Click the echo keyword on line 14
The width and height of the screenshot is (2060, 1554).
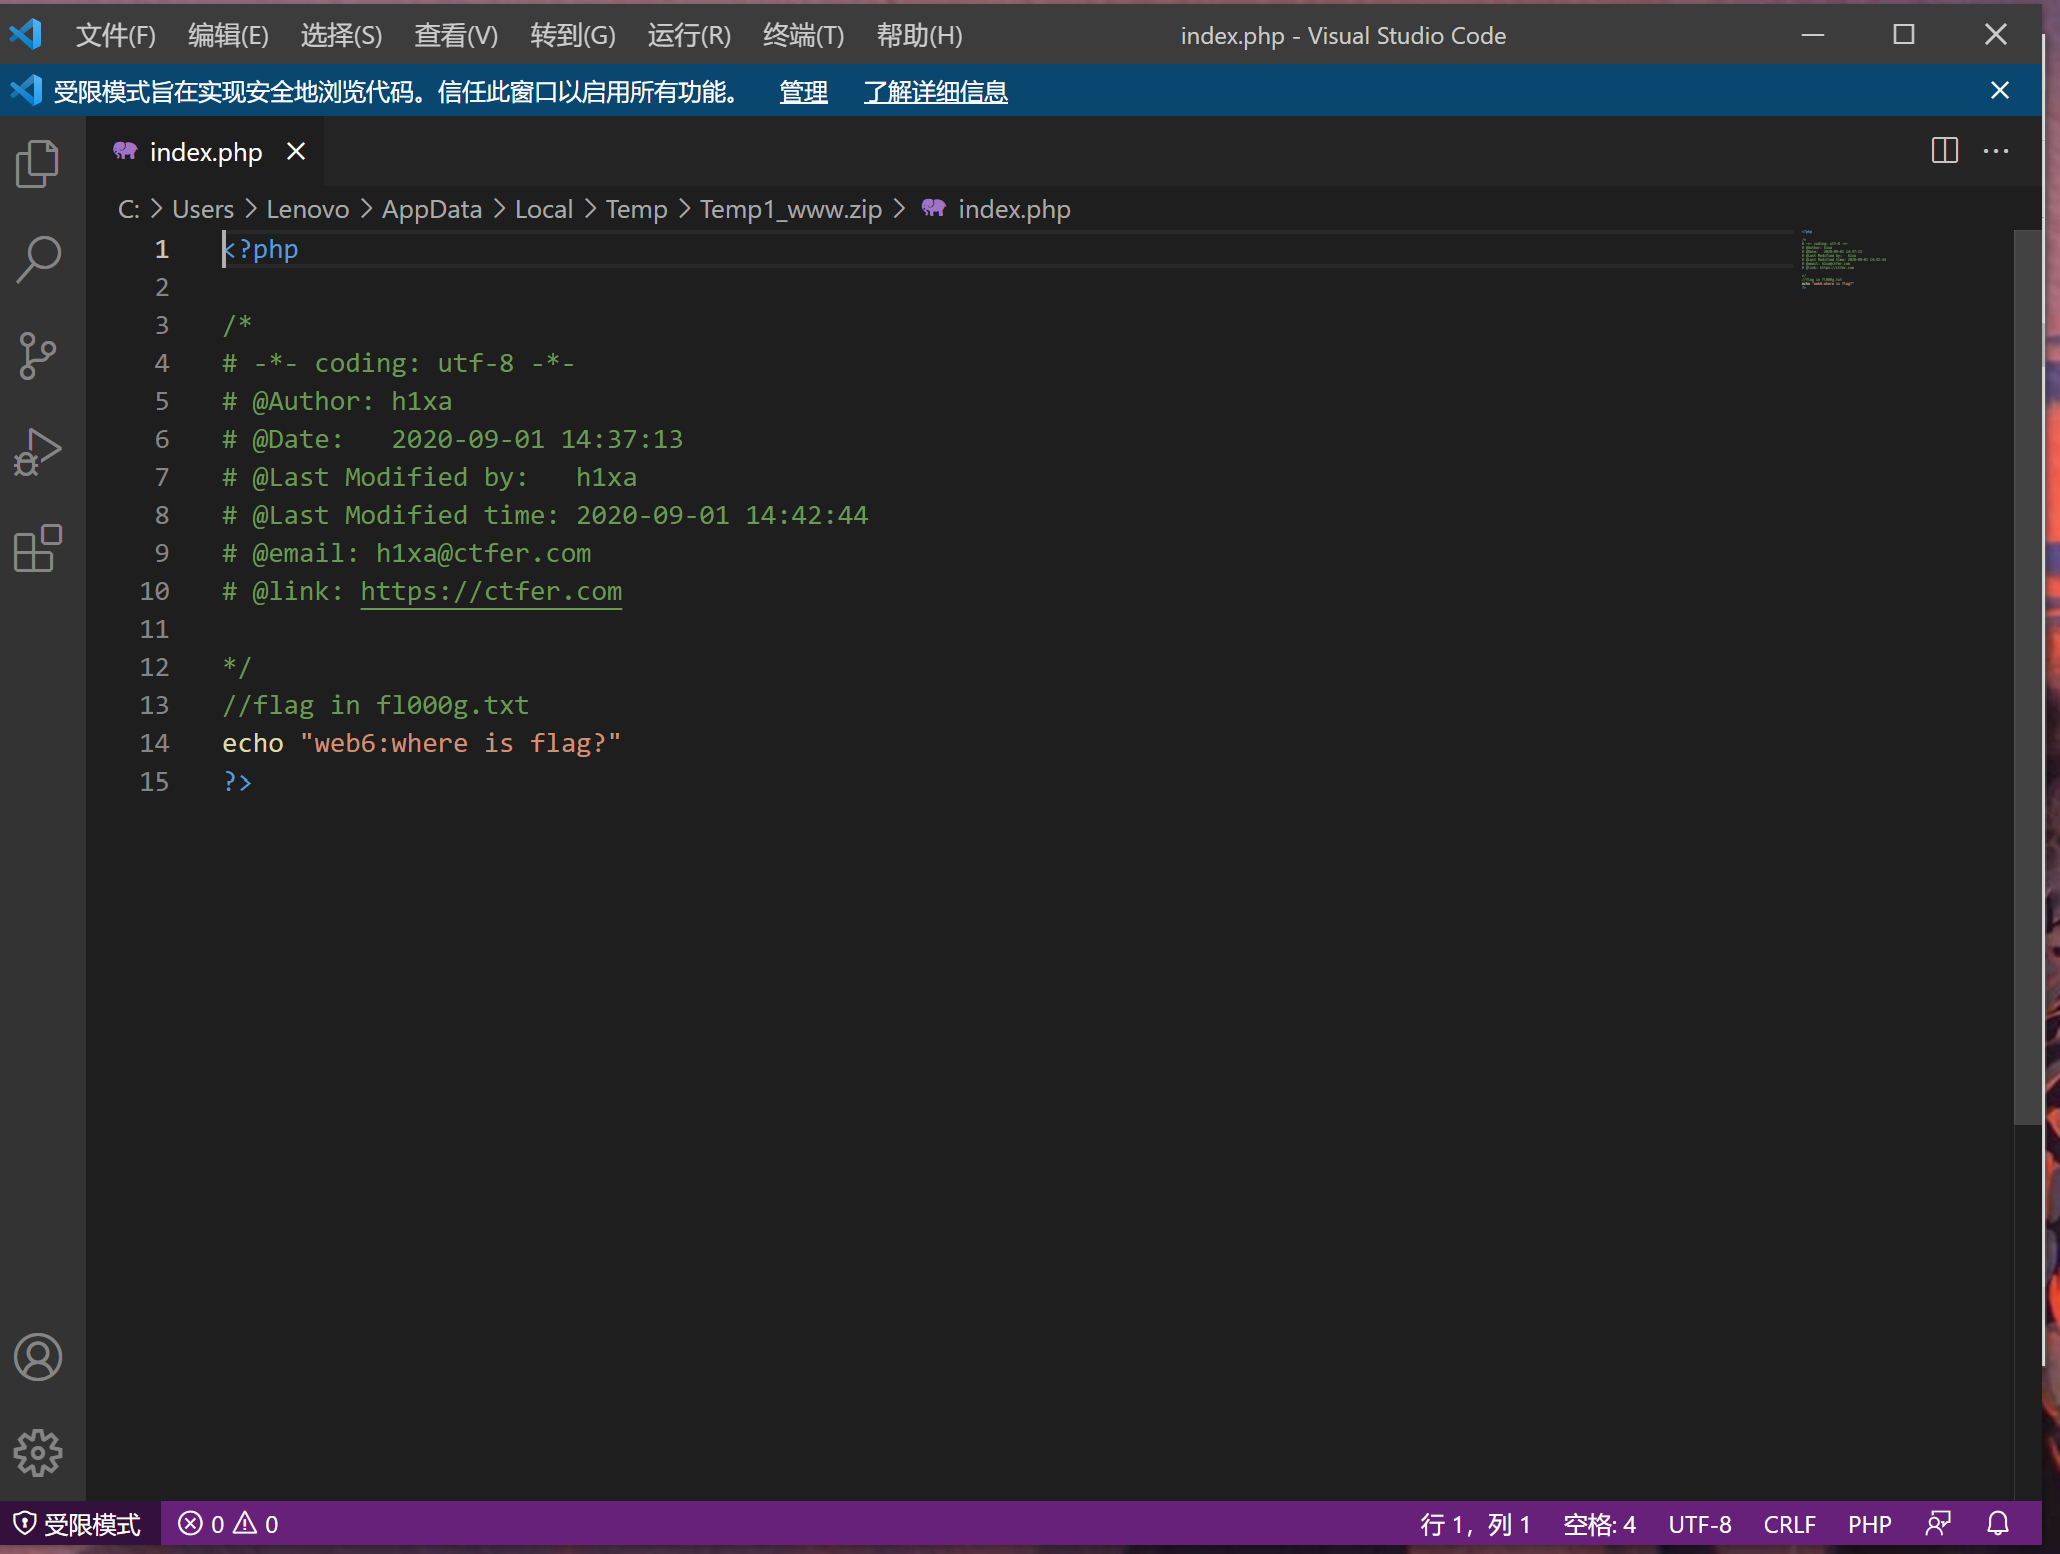coord(253,743)
